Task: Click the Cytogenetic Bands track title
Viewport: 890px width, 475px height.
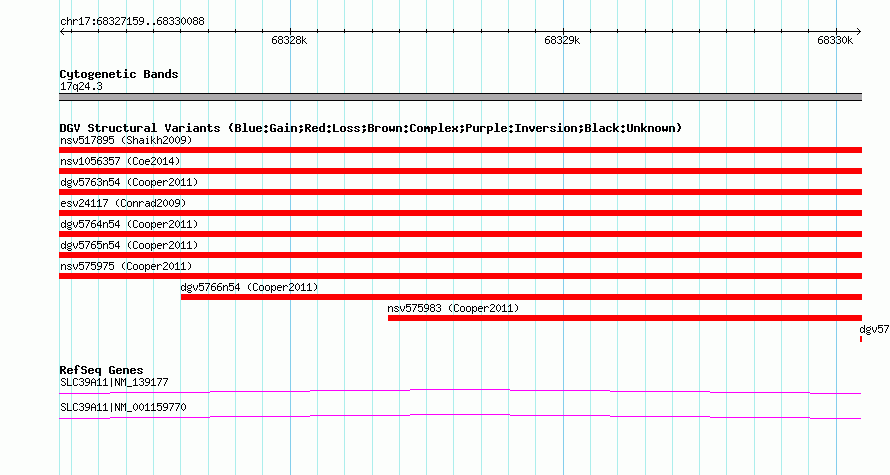Action: pyautogui.click(x=119, y=74)
